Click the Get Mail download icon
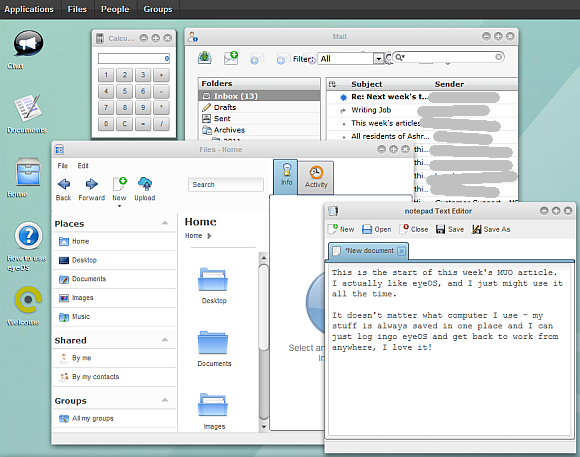This screenshot has height=457, width=580. coord(205,58)
